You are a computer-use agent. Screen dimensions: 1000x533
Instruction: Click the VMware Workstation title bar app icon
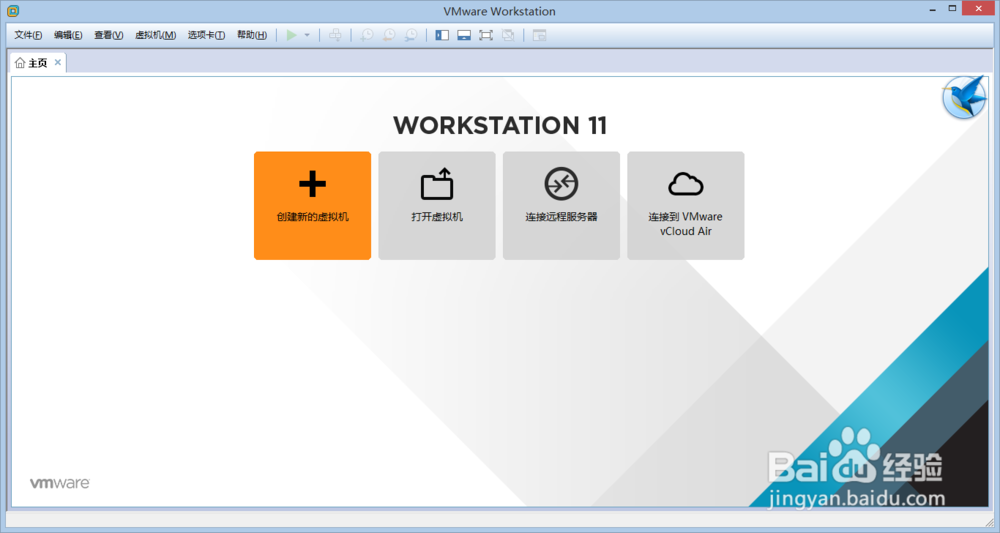[13, 11]
